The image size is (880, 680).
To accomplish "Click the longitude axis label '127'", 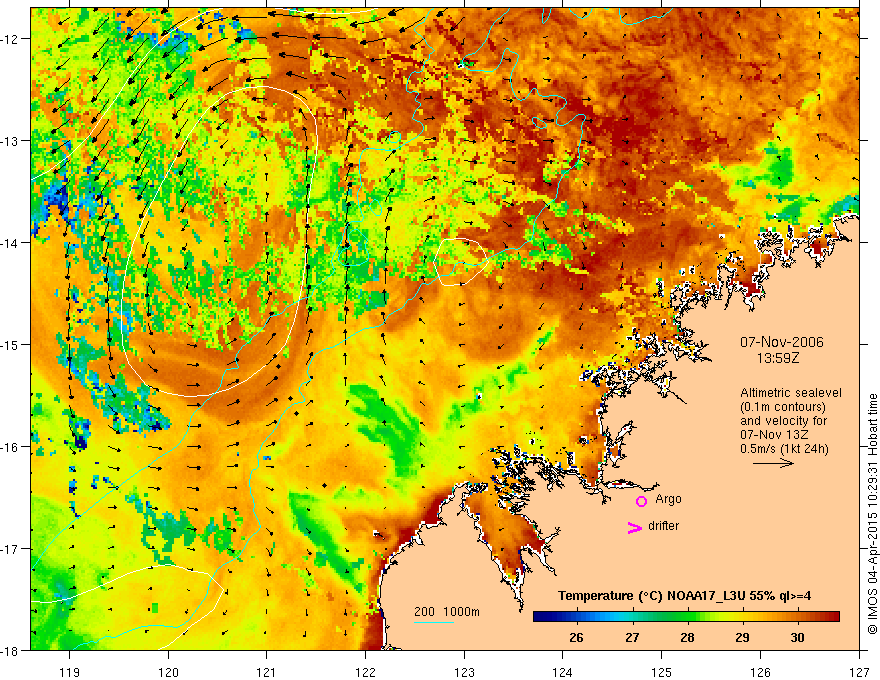I will tap(859, 672).
